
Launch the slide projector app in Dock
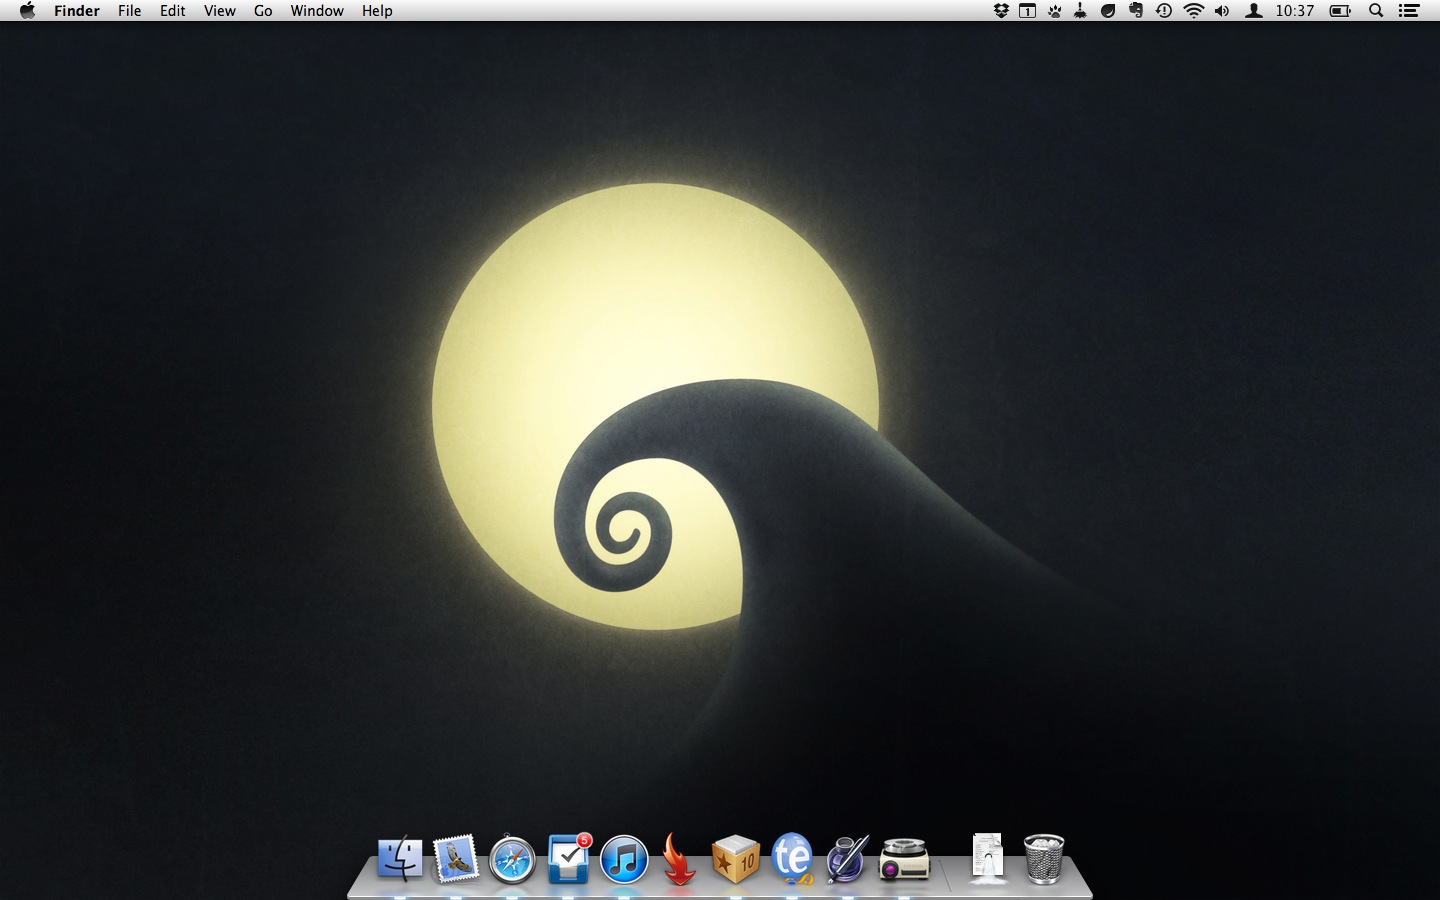pos(904,860)
